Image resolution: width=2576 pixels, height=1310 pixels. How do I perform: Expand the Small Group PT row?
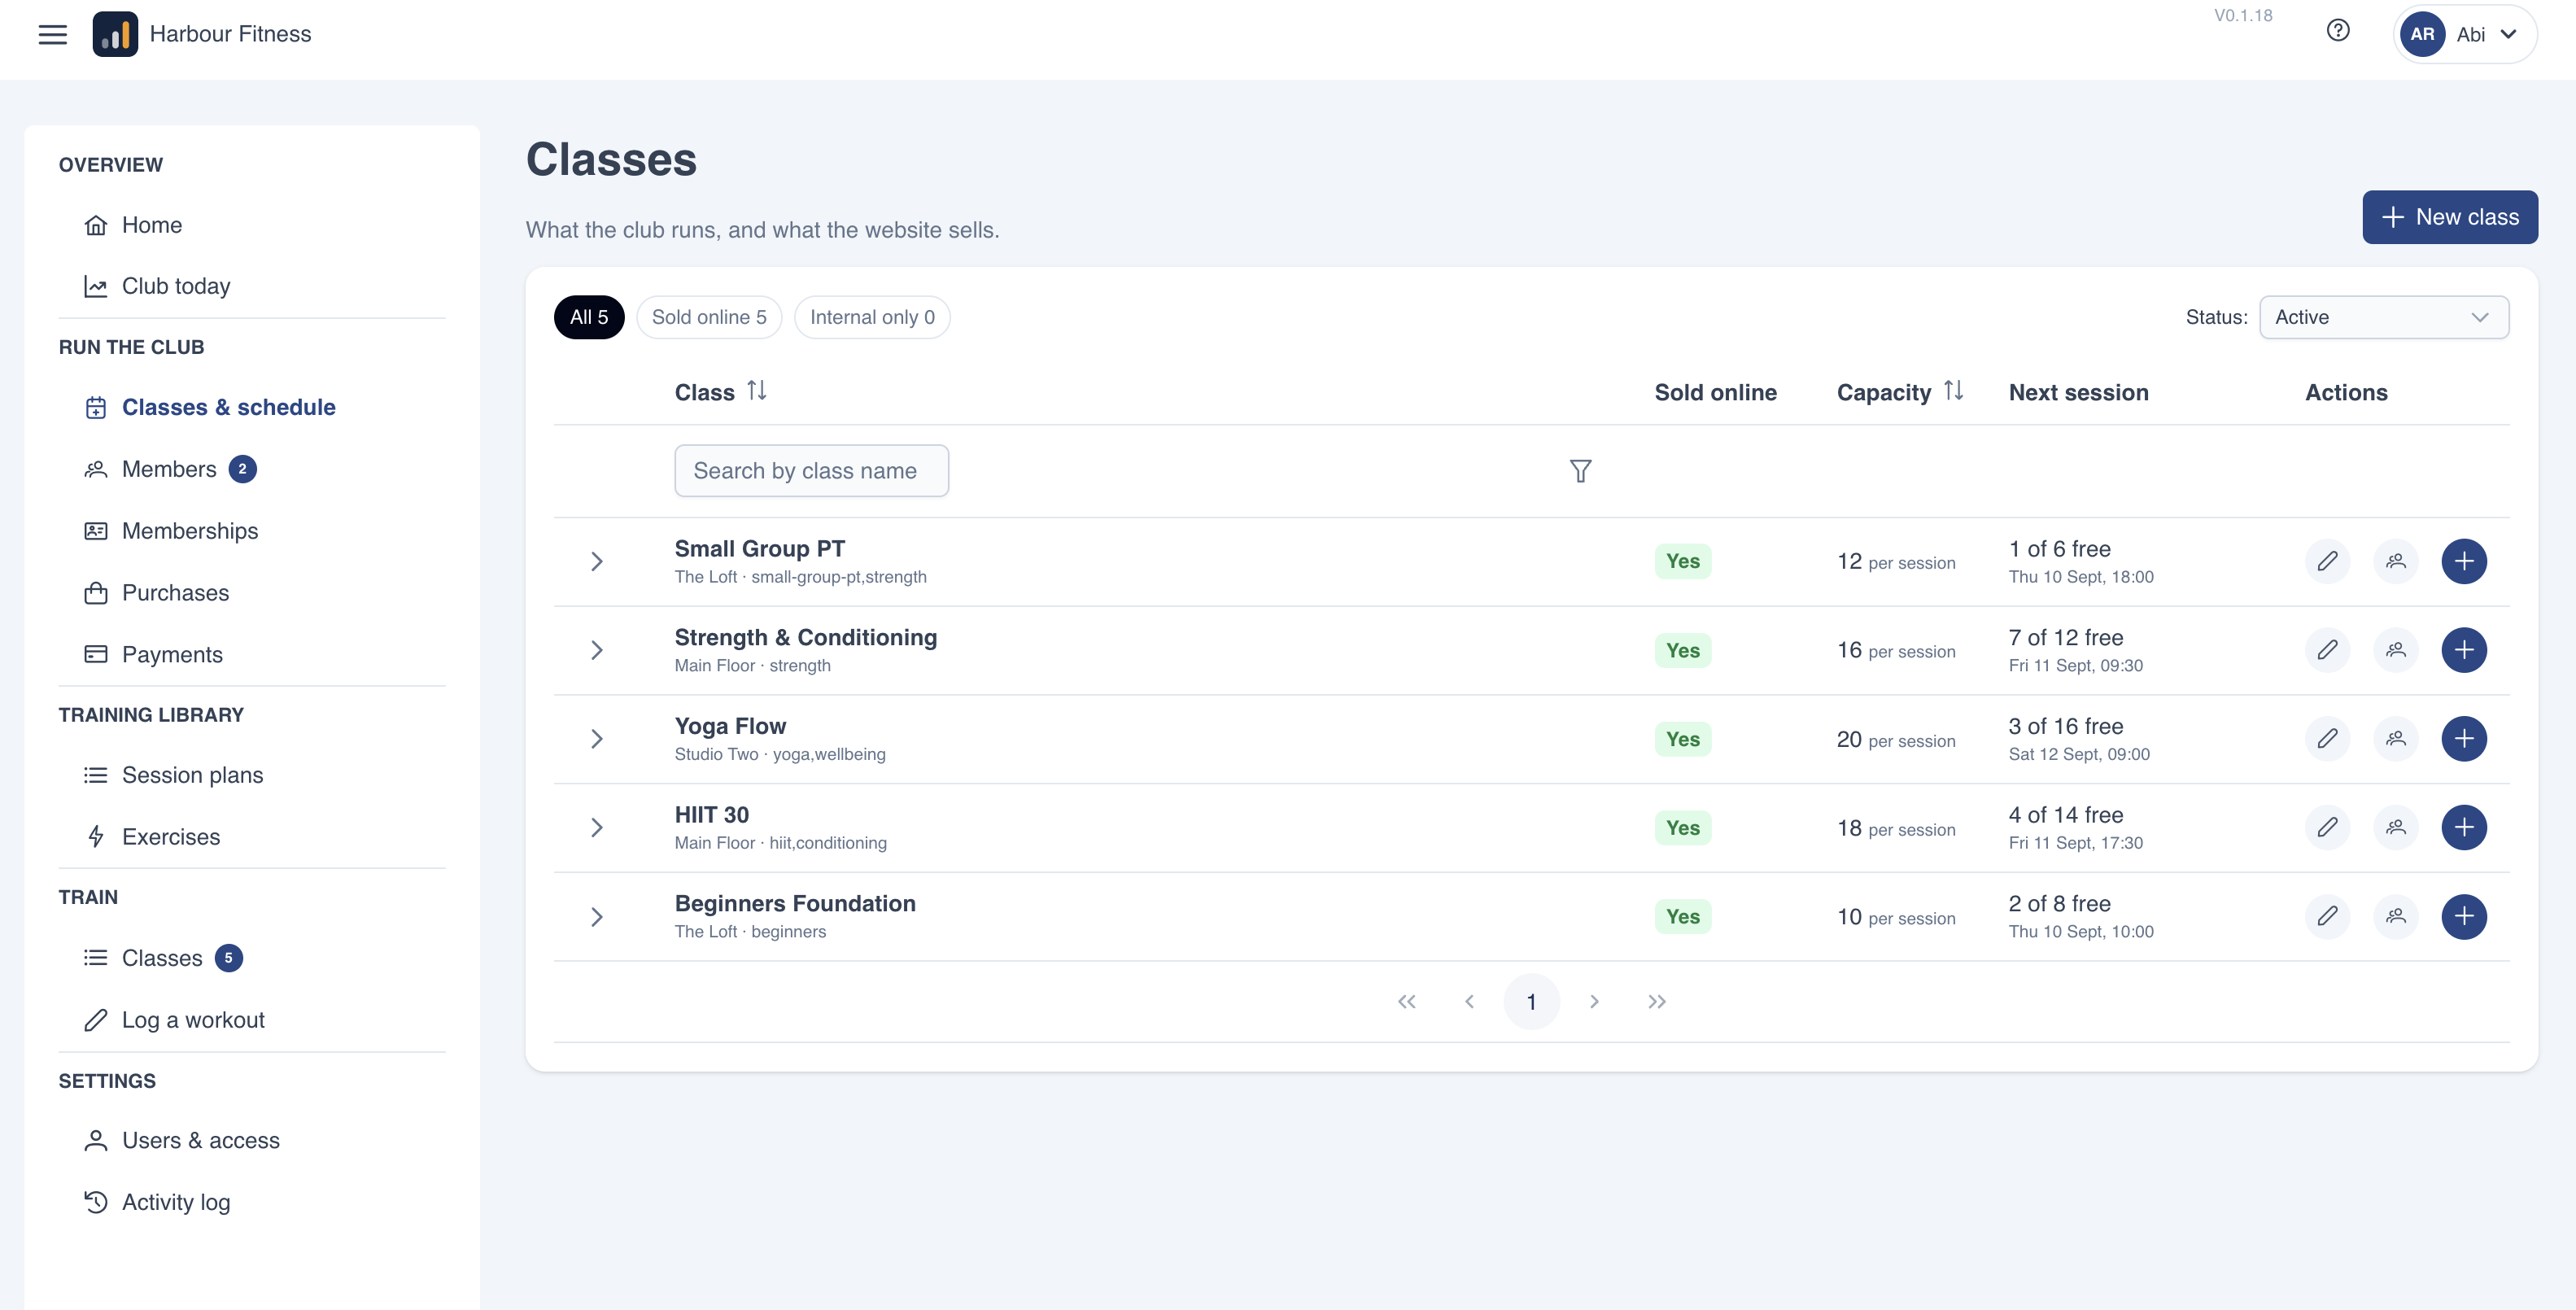(597, 561)
